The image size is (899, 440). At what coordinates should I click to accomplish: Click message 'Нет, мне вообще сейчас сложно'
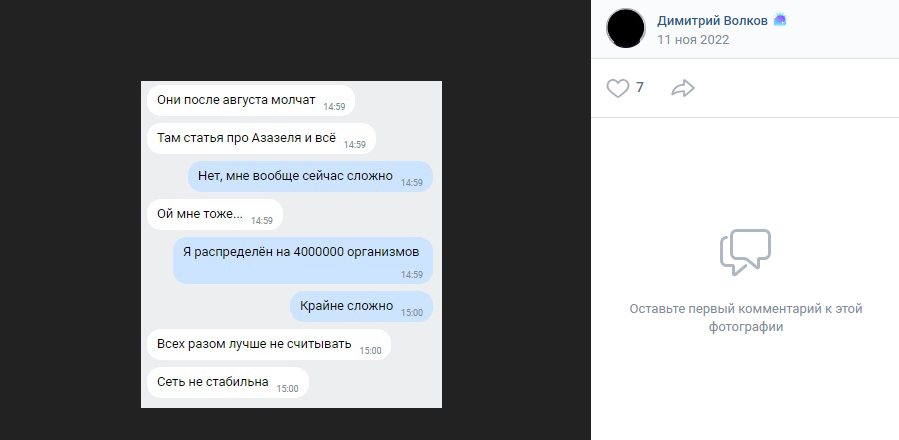(310, 176)
